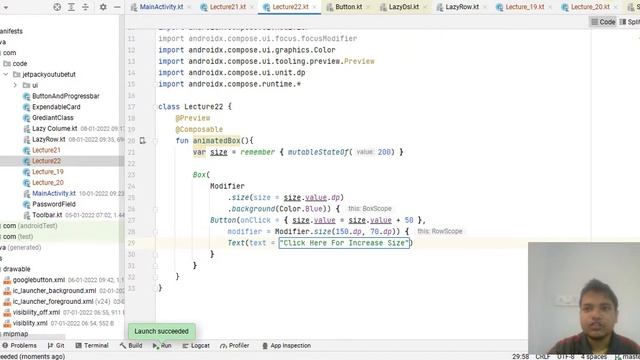640x360 pixels.
Task: Click the collapse all icon in project panel
Action: coord(85,7)
